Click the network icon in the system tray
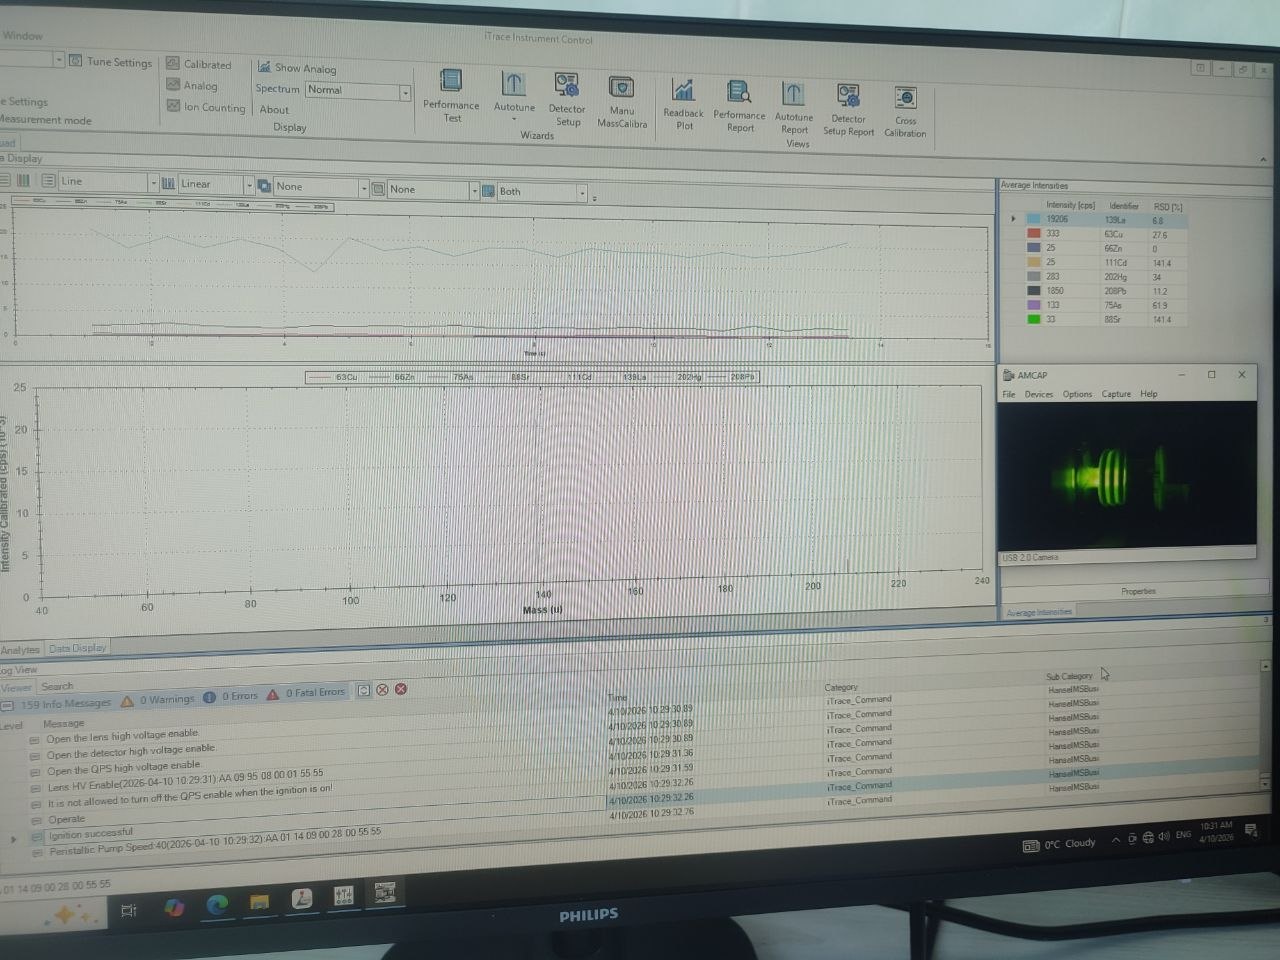The height and width of the screenshot is (960, 1280). (x=1148, y=837)
